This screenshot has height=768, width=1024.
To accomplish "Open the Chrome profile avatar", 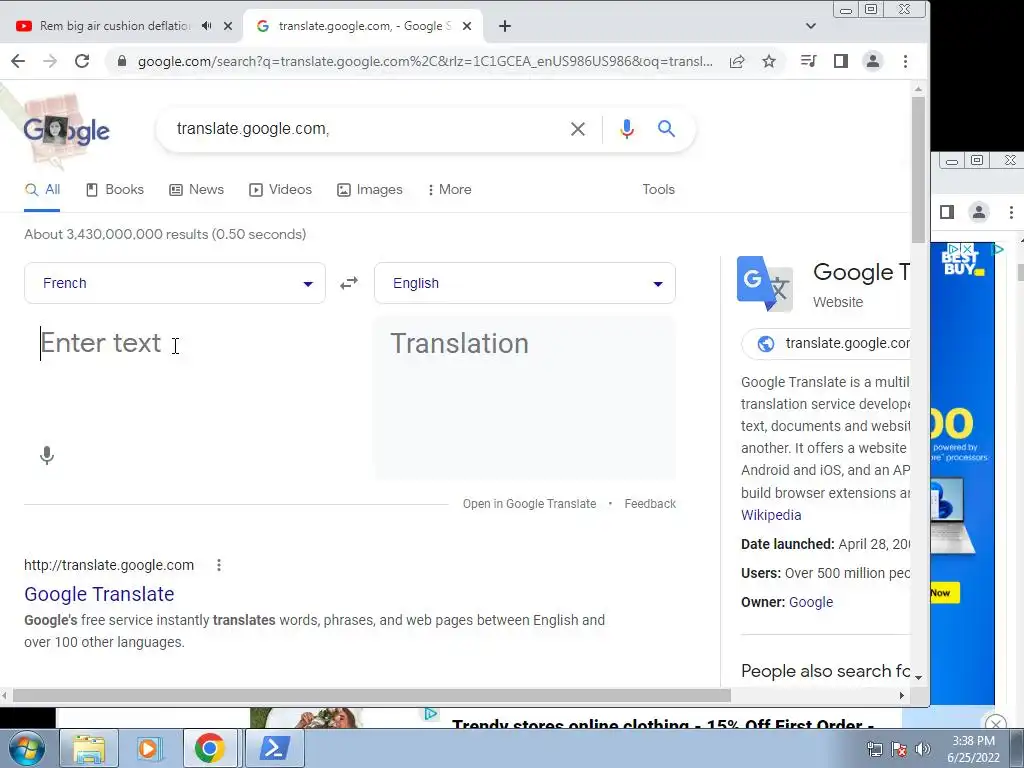I will point(872,61).
